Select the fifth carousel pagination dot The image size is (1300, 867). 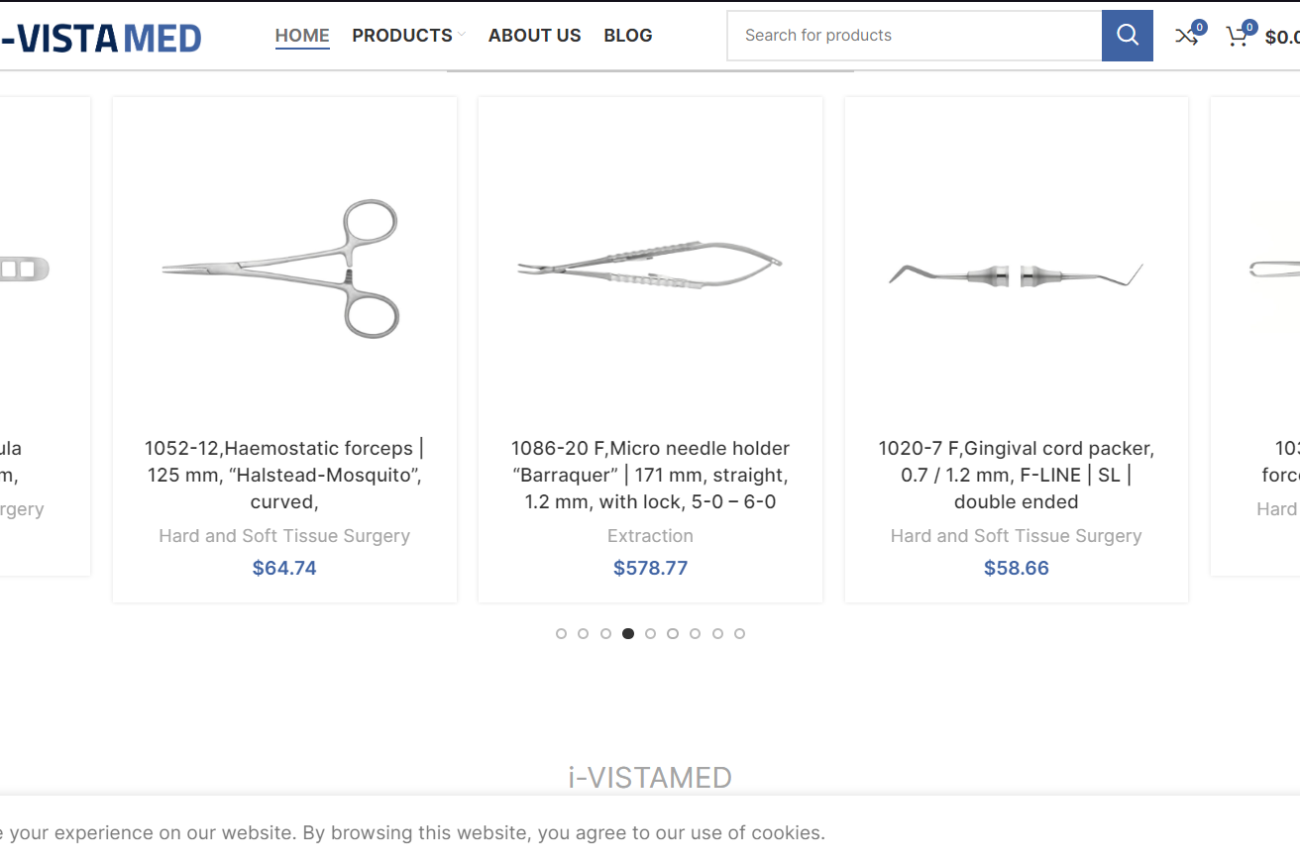[x=650, y=634]
